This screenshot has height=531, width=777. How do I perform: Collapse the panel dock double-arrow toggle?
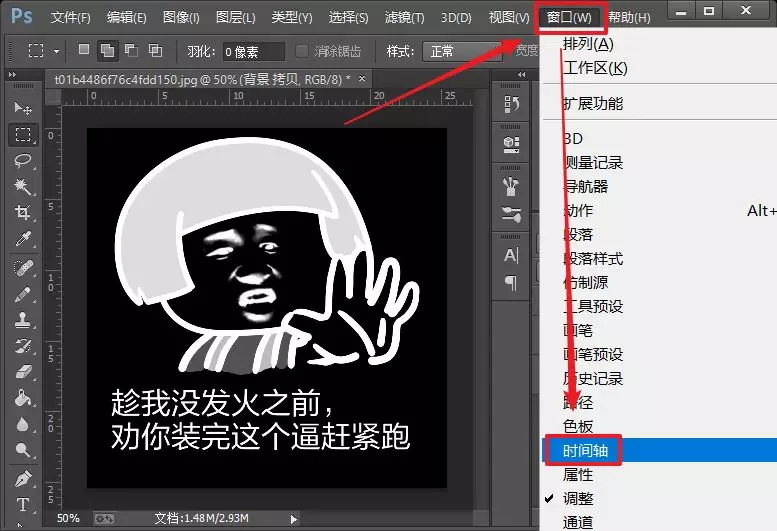pyautogui.click(x=521, y=74)
